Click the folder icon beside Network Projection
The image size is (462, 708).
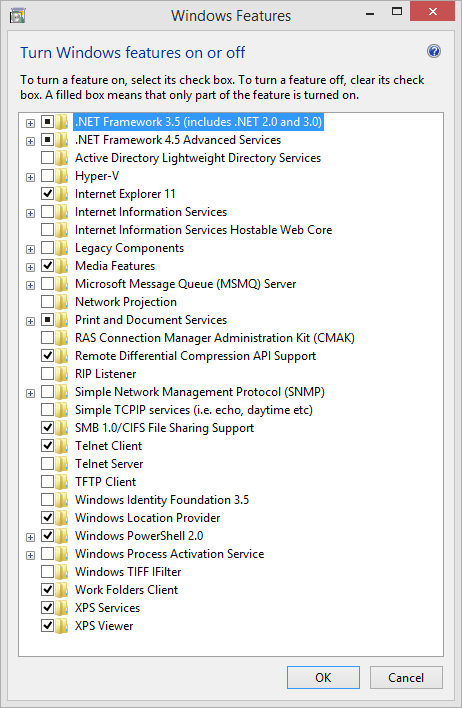pyautogui.click(x=62, y=302)
